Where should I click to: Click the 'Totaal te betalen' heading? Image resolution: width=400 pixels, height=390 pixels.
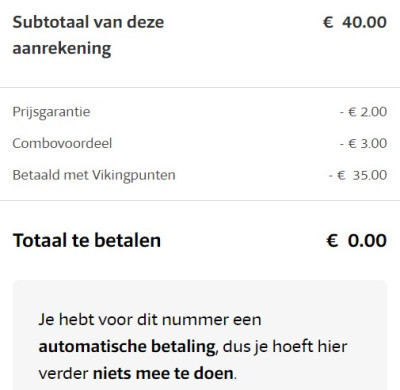(87, 240)
